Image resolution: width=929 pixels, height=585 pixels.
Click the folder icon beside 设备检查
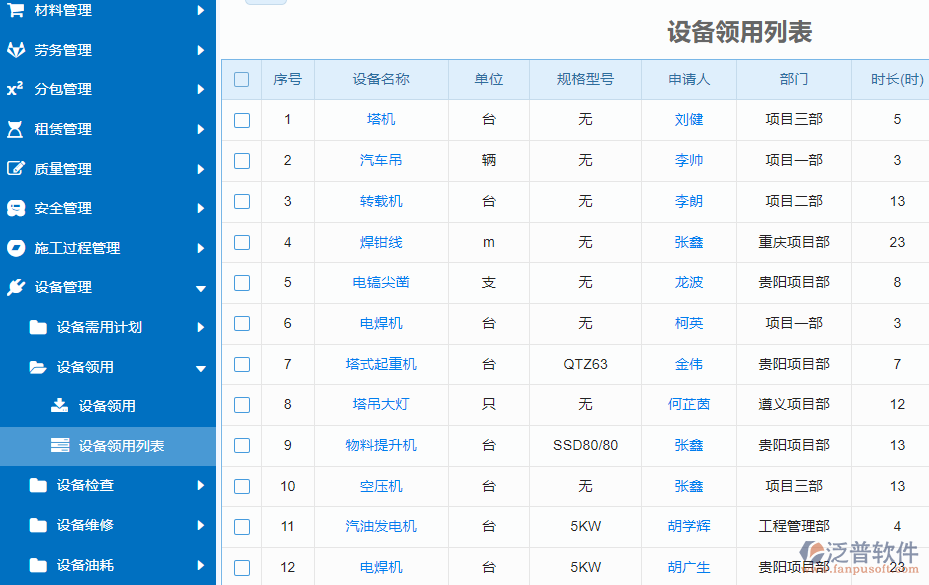(38, 486)
